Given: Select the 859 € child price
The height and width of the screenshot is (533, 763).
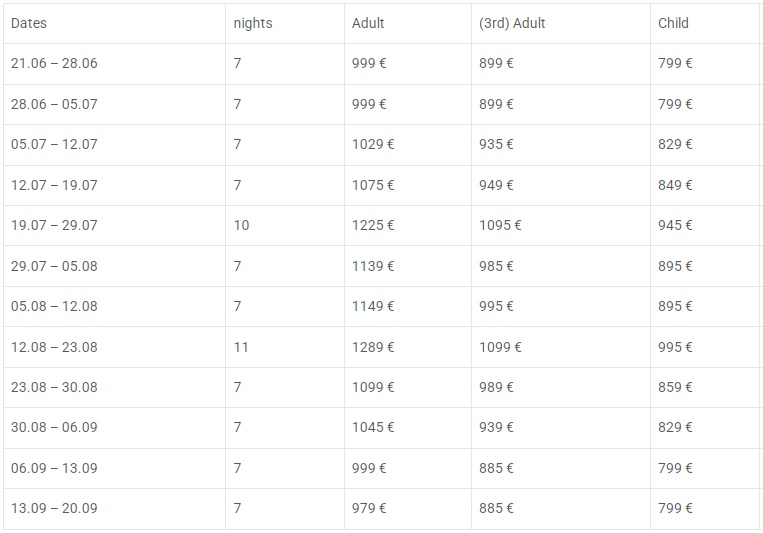Looking at the screenshot, I should tap(675, 387).
